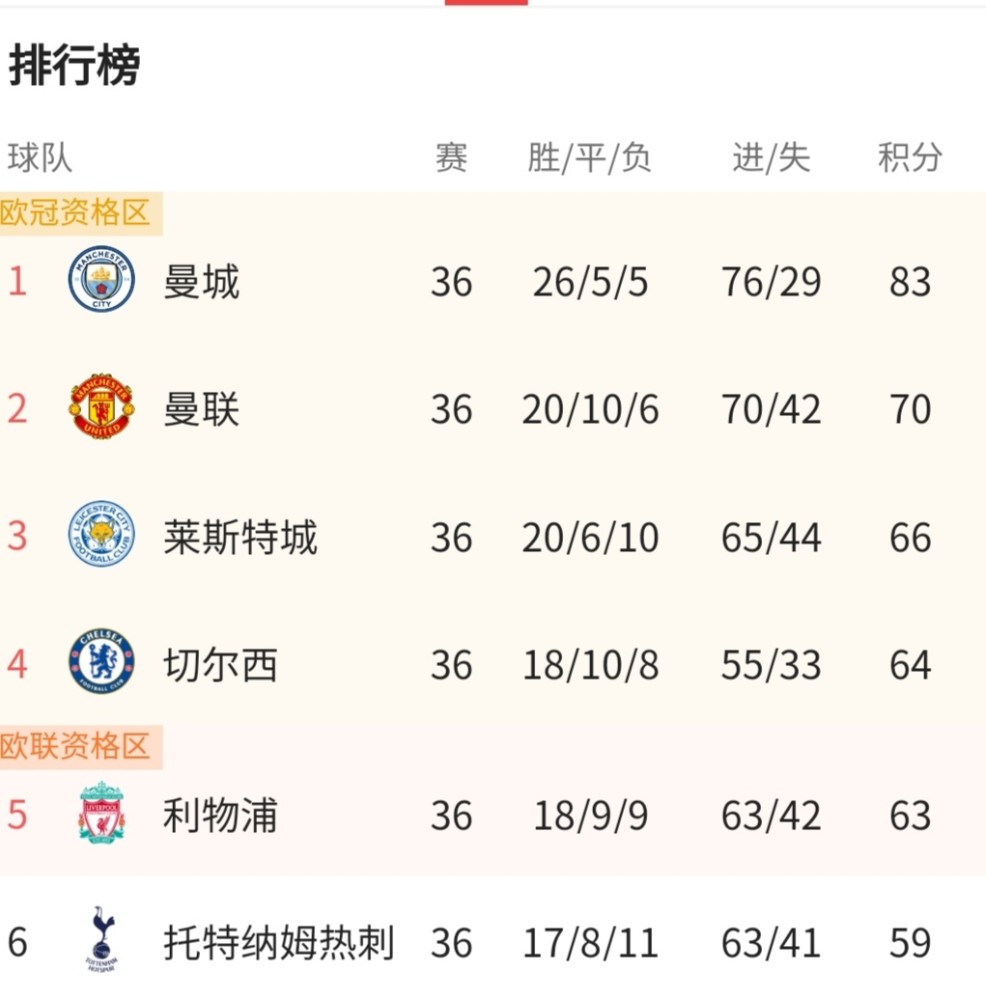Tap the 积分 column header
The image size is (986, 1000).
910,157
